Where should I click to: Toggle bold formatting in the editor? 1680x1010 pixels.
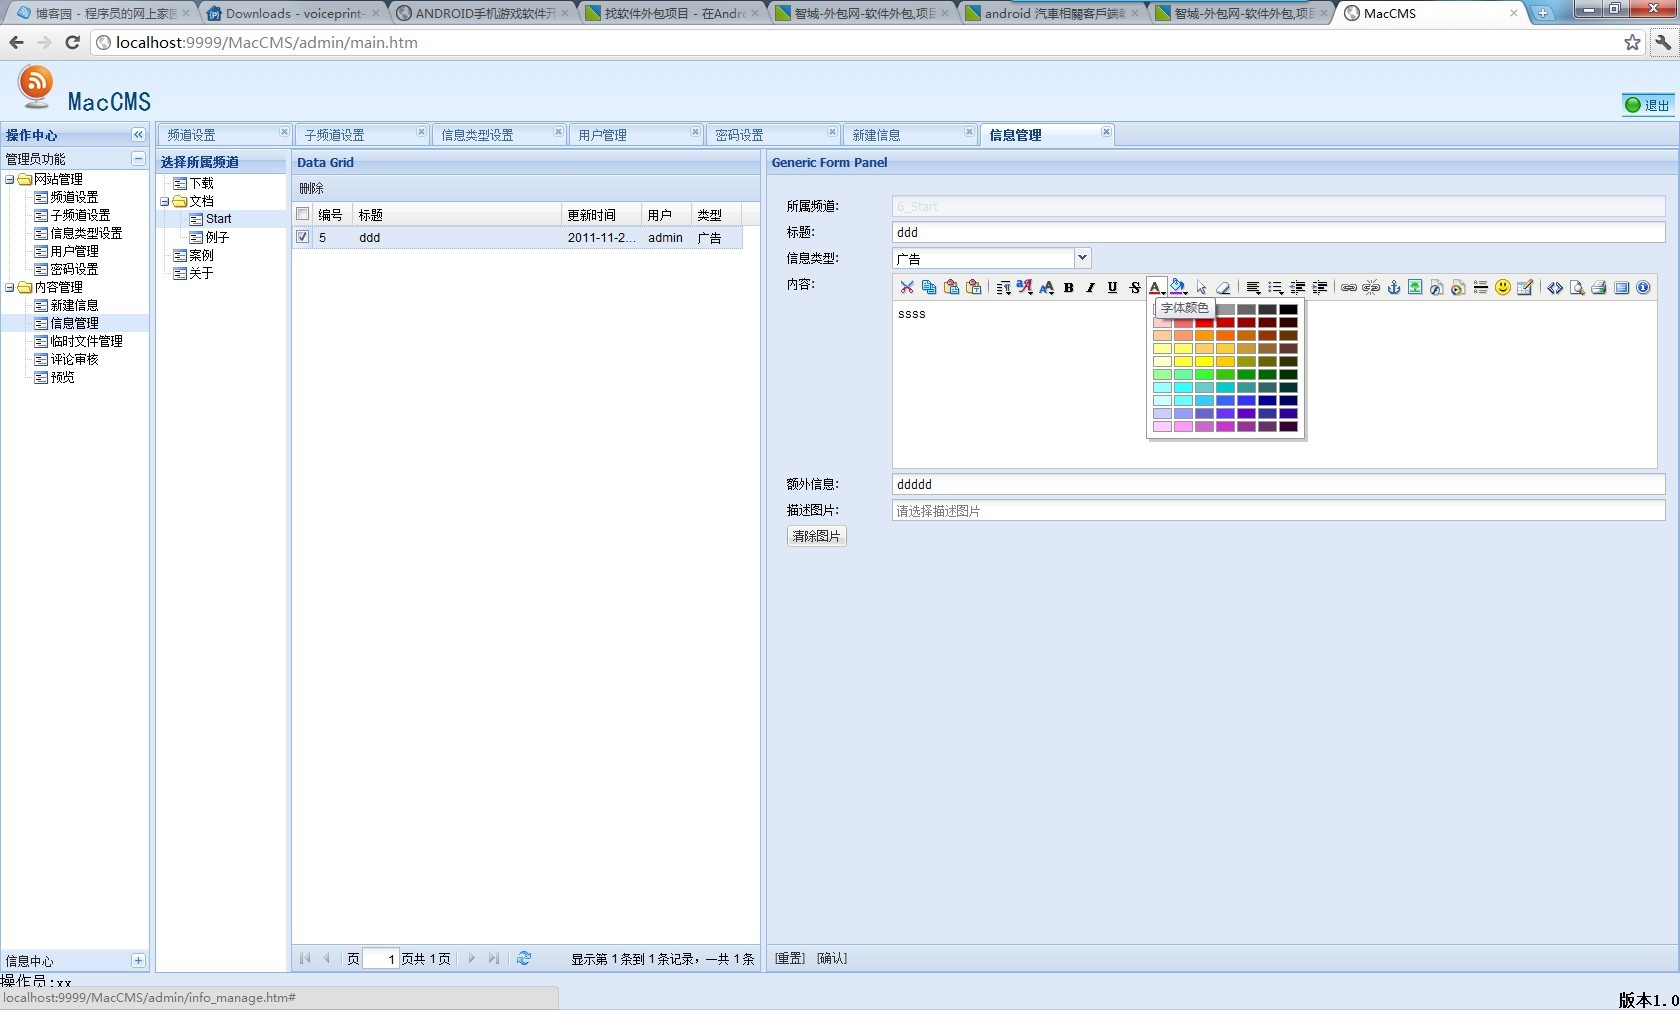1069,287
